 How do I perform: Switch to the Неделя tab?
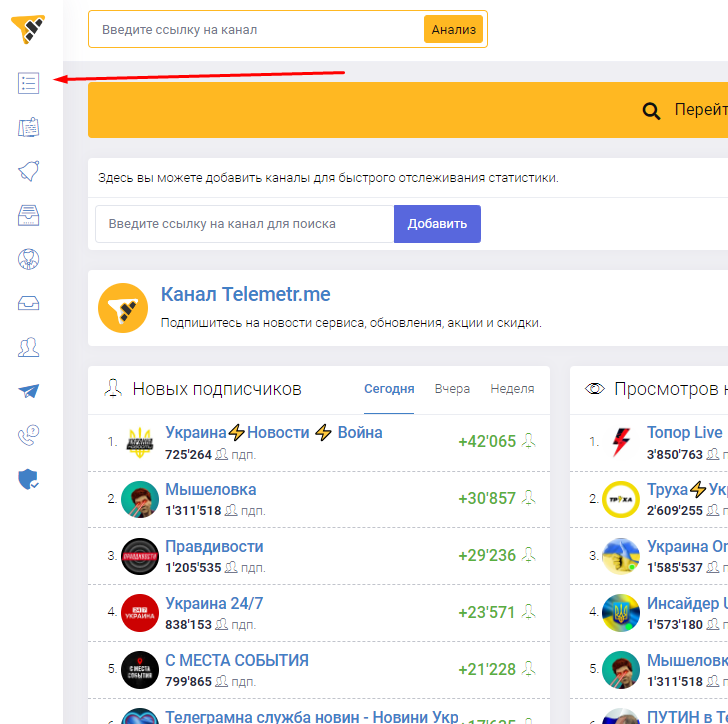(512, 389)
